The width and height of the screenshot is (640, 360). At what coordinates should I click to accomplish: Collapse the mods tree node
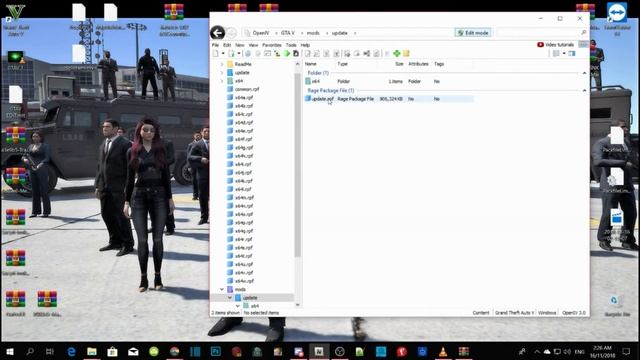(x=222, y=289)
